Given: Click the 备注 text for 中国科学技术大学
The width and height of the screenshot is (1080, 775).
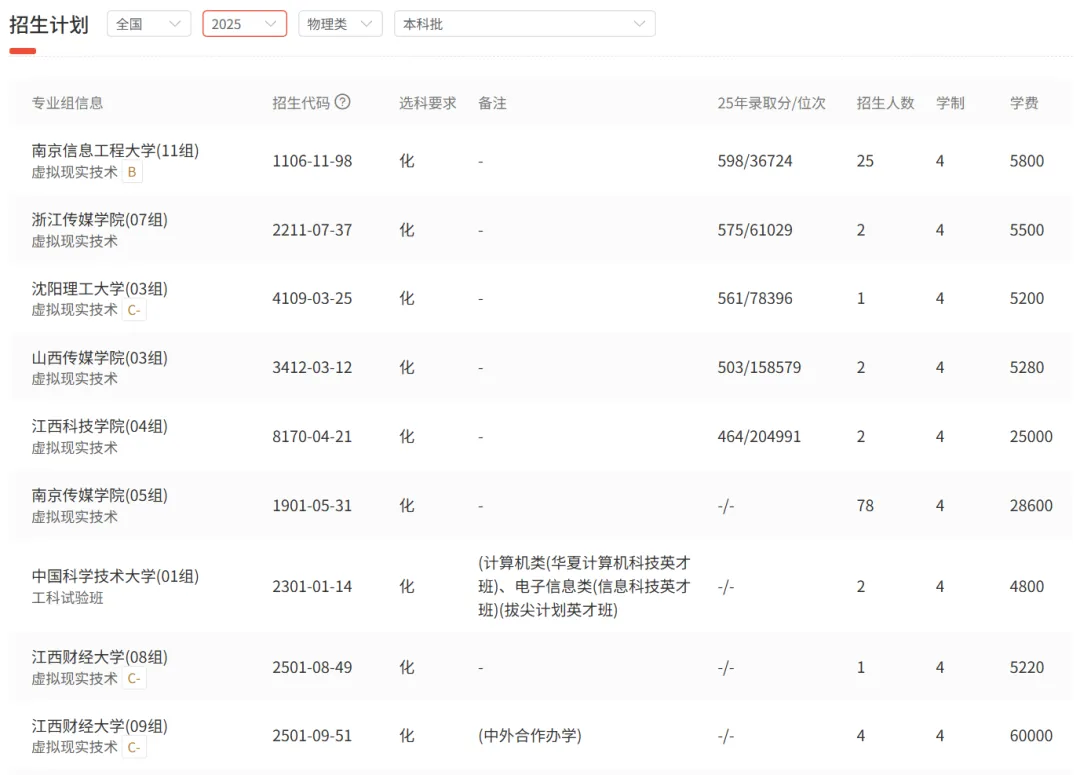Looking at the screenshot, I should [565, 587].
